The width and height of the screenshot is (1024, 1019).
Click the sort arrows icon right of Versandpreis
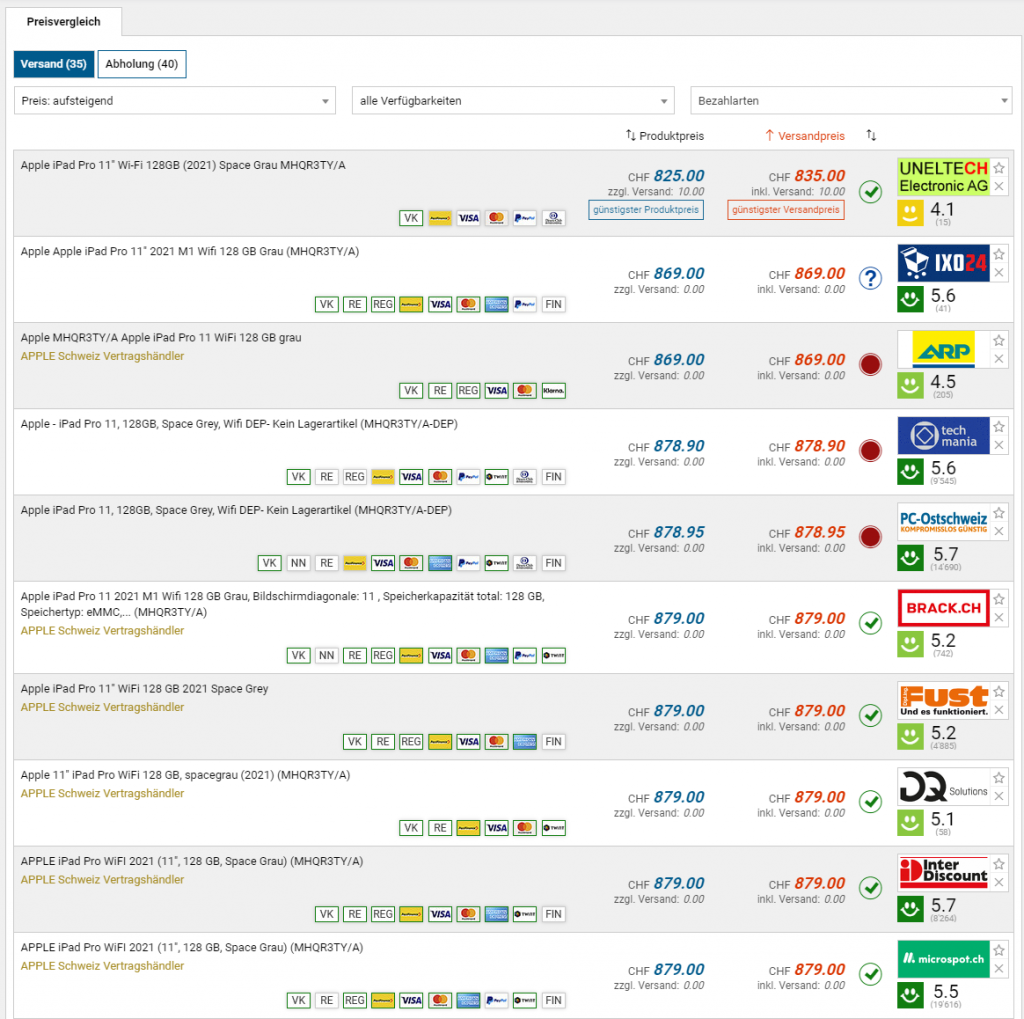(871, 135)
